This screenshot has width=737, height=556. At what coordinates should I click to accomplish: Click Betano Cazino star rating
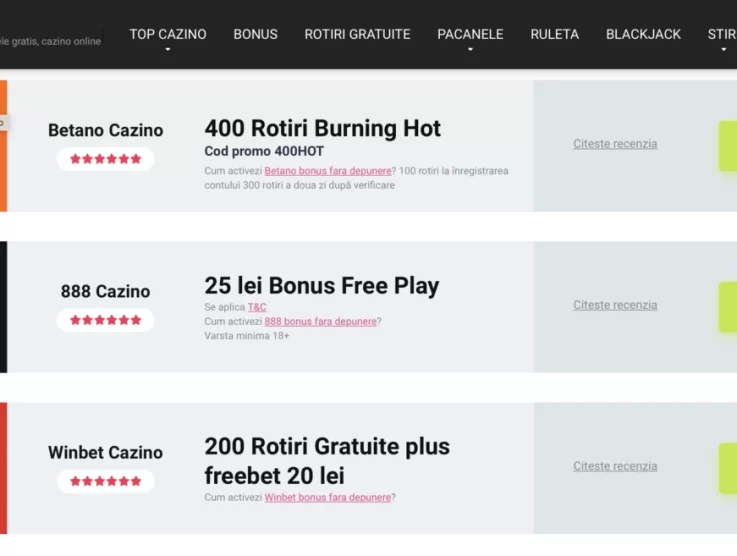point(106,159)
